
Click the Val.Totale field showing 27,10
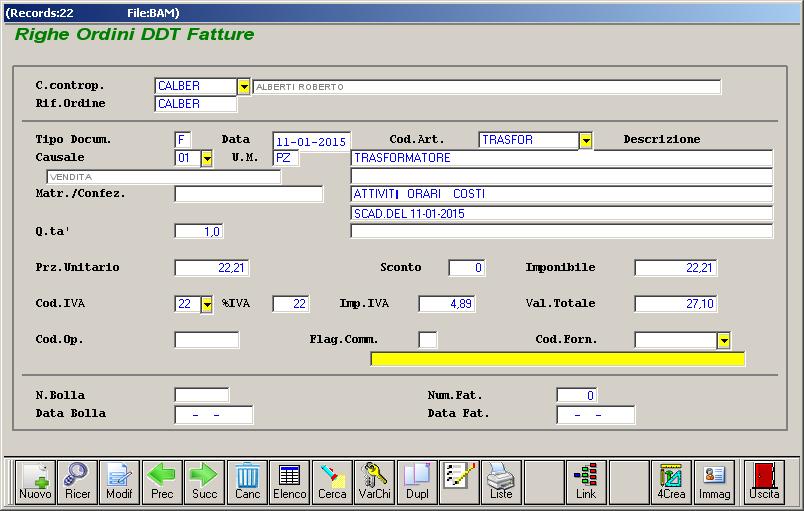[x=675, y=304]
